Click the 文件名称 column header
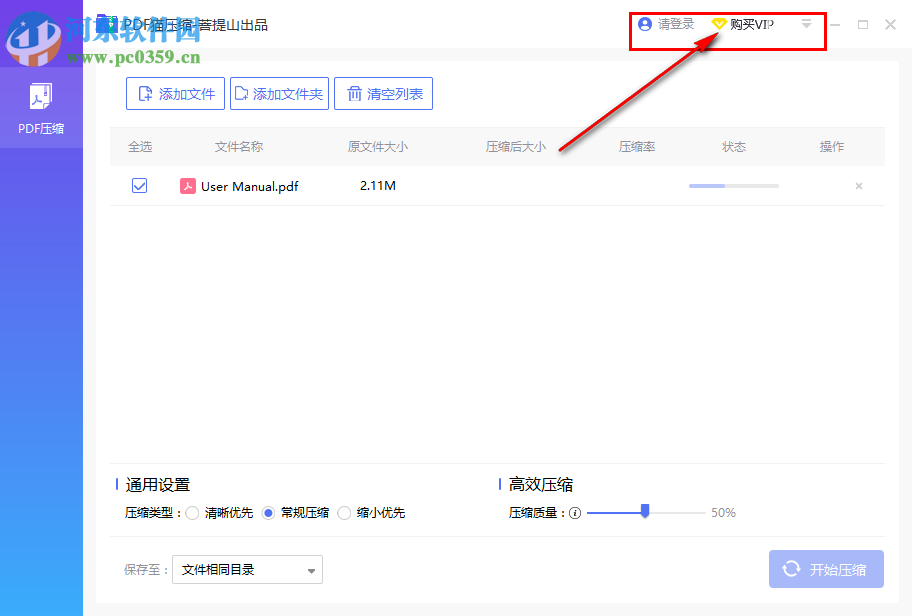 click(238, 147)
